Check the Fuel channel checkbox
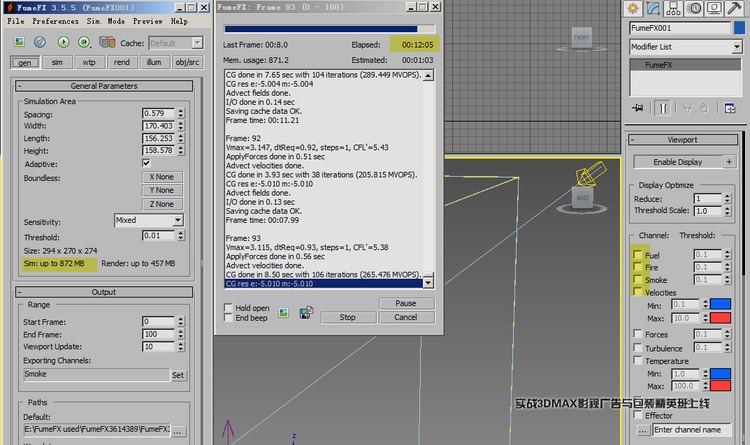This screenshot has width=750, height=445. (637, 254)
